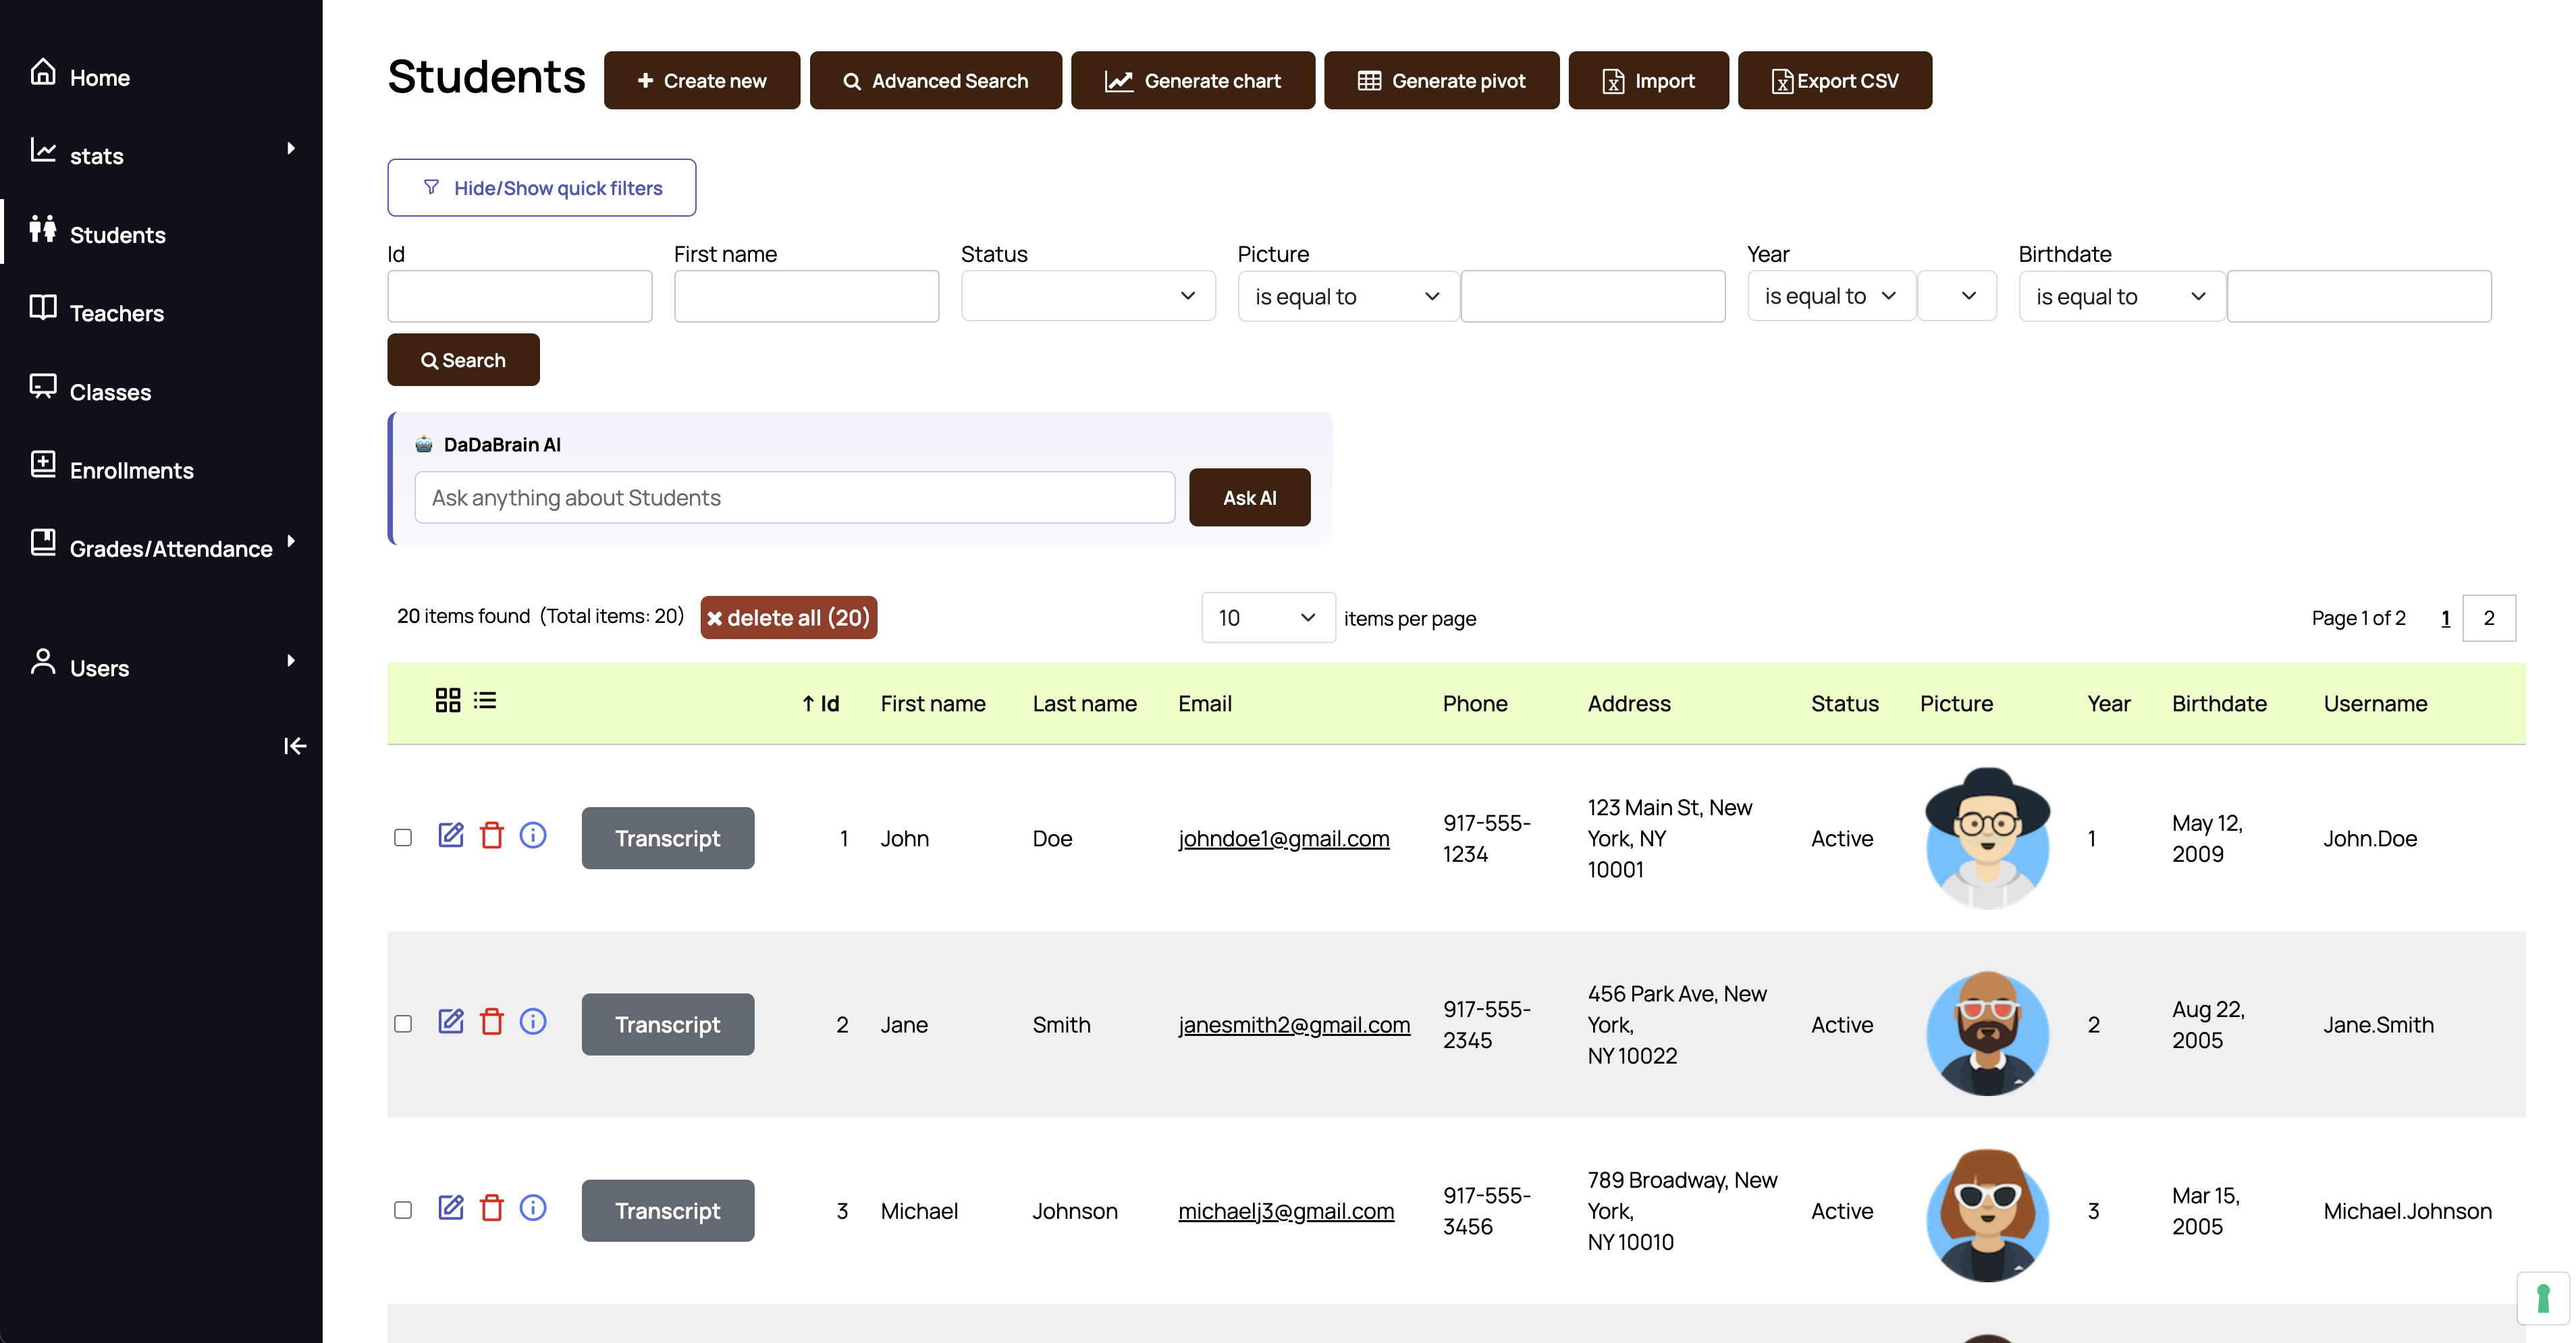The image size is (2576, 1343).
Task: Select checkbox for John Doe row
Action: pyautogui.click(x=403, y=838)
